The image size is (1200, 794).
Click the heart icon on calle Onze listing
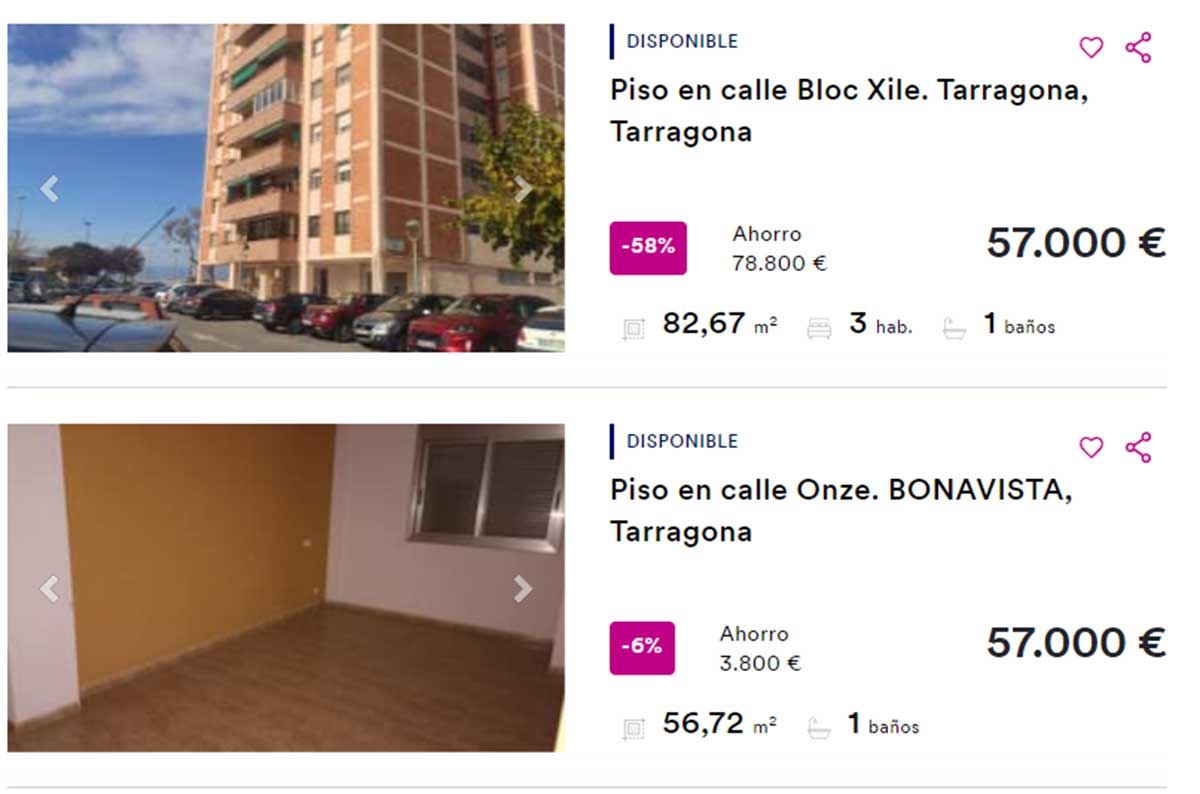pos(1090,448)
